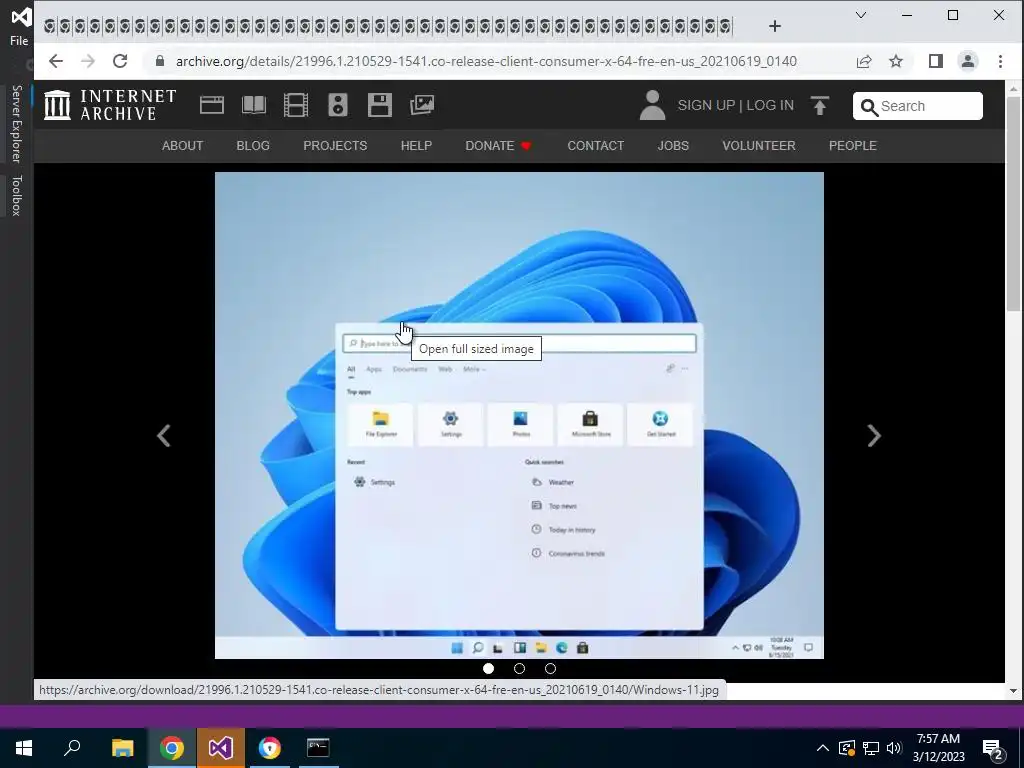Open the Texts book icon

tap(253, 105)
